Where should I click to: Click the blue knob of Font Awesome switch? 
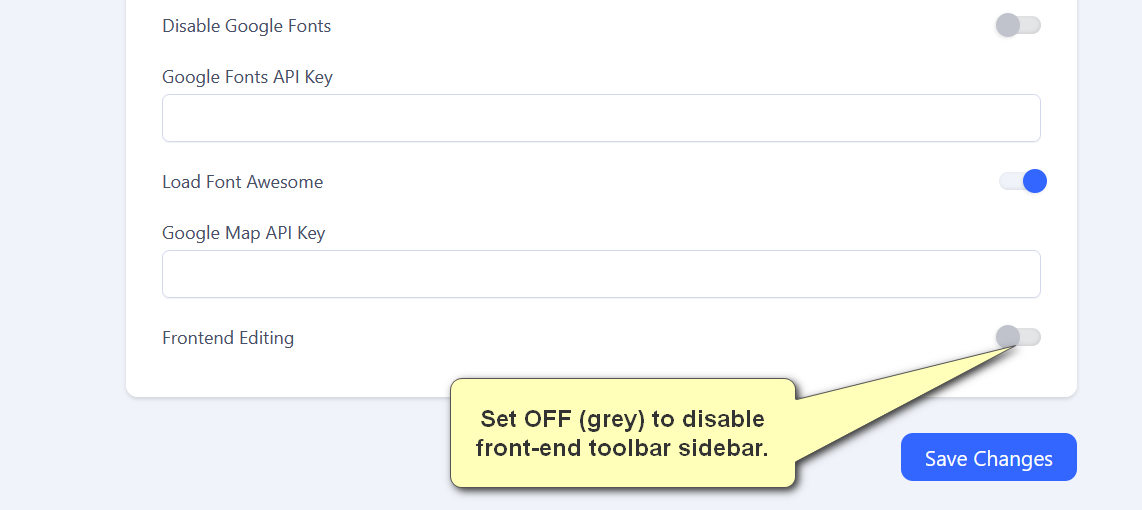pos(1035,181)
